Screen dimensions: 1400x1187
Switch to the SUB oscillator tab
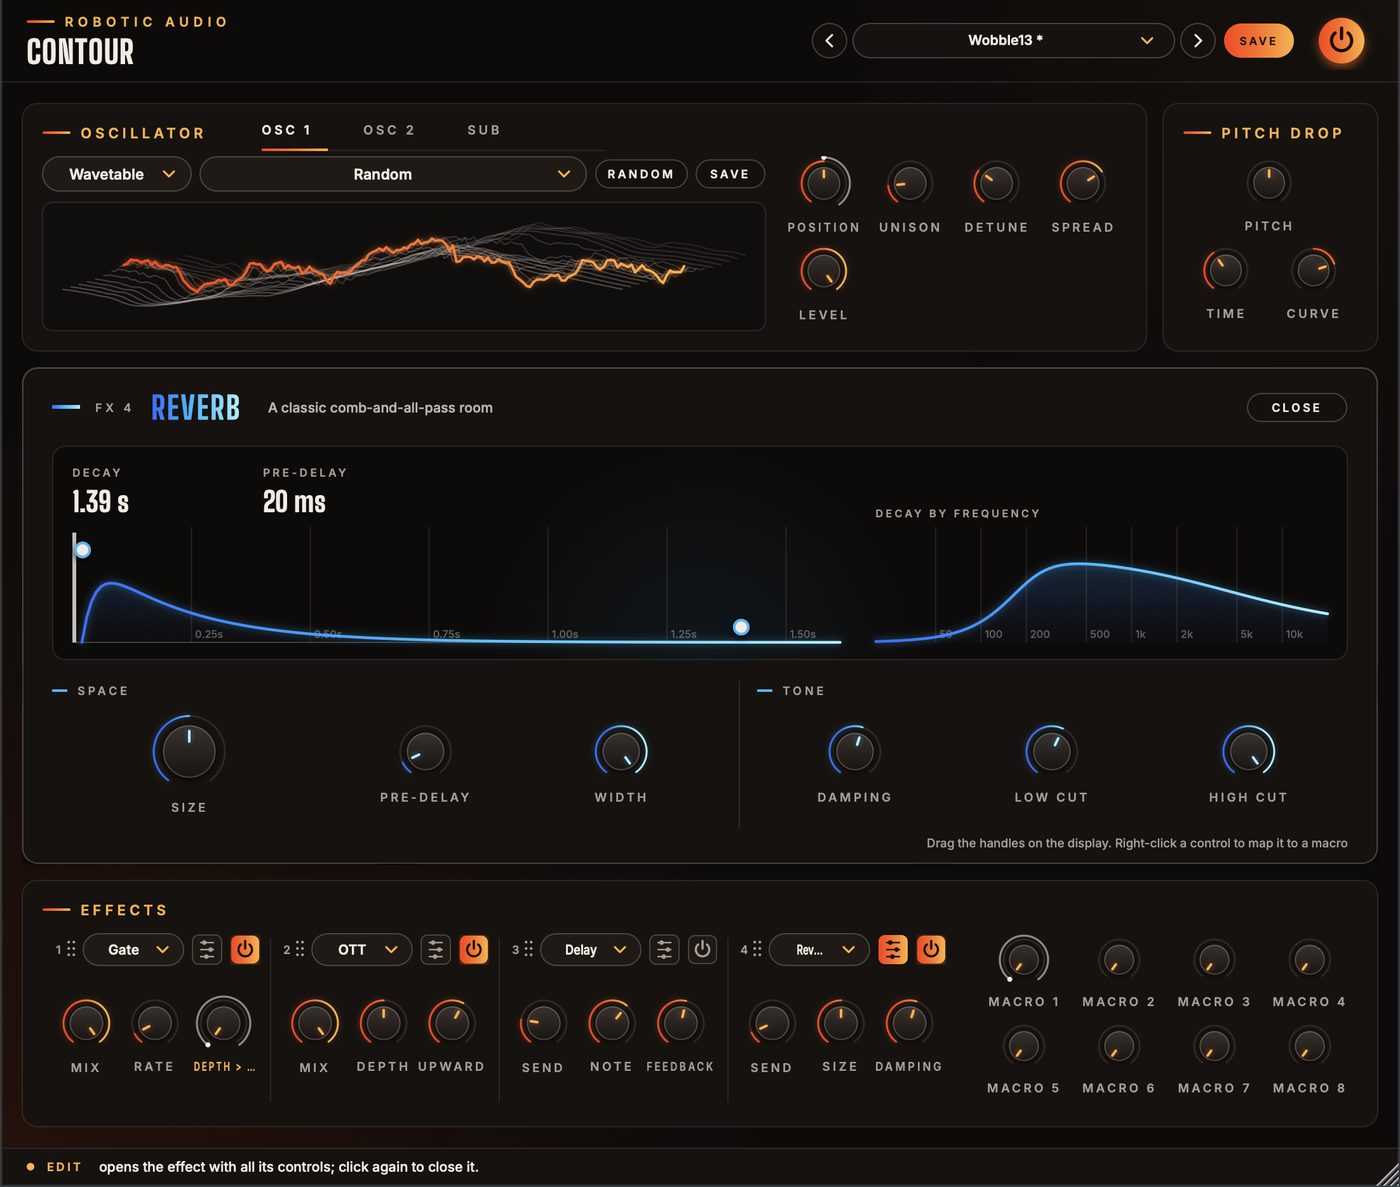[x=484, y=130]
